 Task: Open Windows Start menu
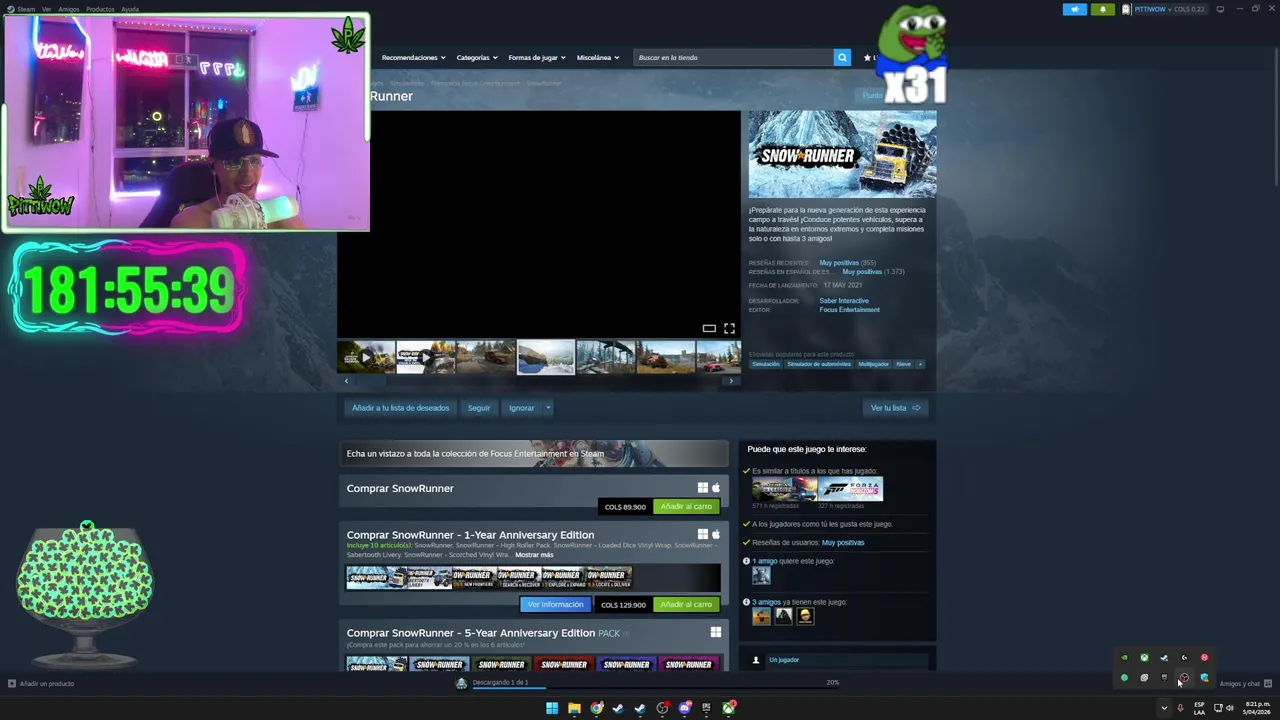(552, 708)
